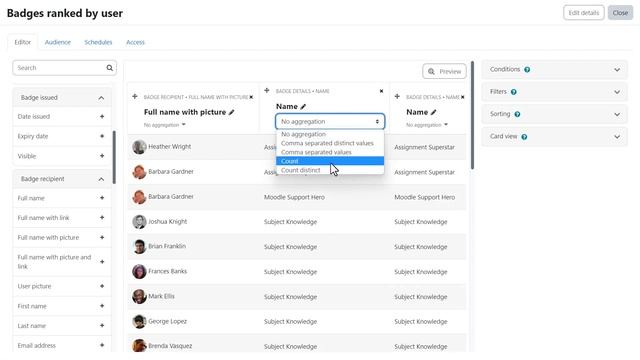
Task: Add the plain Full name column
Action: coord(102,198)
